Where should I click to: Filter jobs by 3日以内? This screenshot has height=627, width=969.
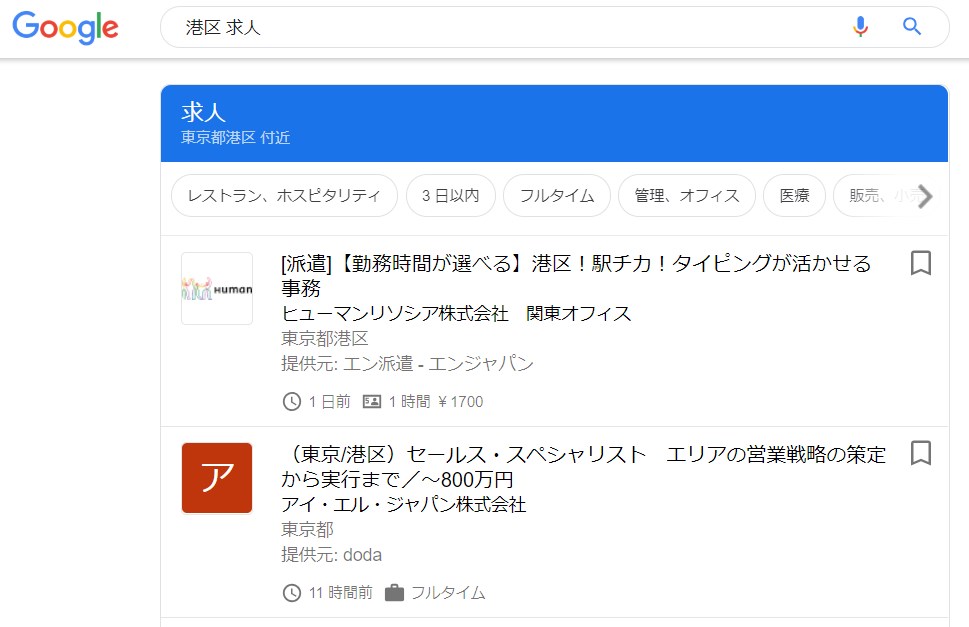click(450, 196)
